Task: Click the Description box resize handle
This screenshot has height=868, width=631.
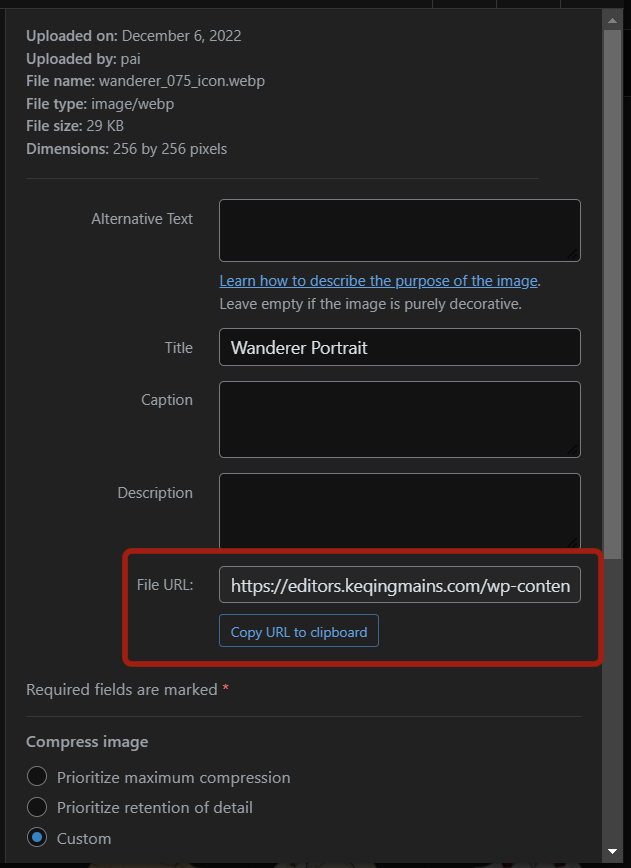Action: [x=574, y=542]
